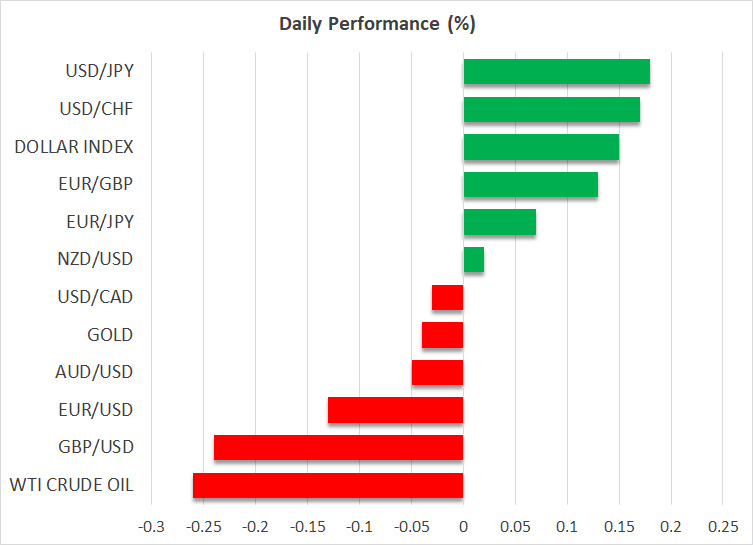Image resolution: width=753 pixels, height=545 pixels.
Task: Click the EUR/JPY green bar
Action: pos(499,222)
